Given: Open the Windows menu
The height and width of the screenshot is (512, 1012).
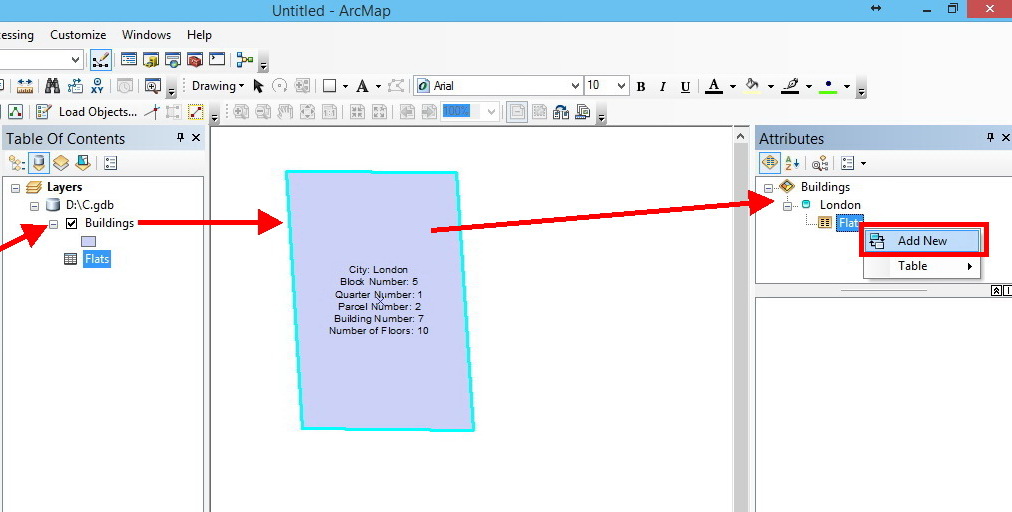Looking at the screenshot, I should 147,35.
